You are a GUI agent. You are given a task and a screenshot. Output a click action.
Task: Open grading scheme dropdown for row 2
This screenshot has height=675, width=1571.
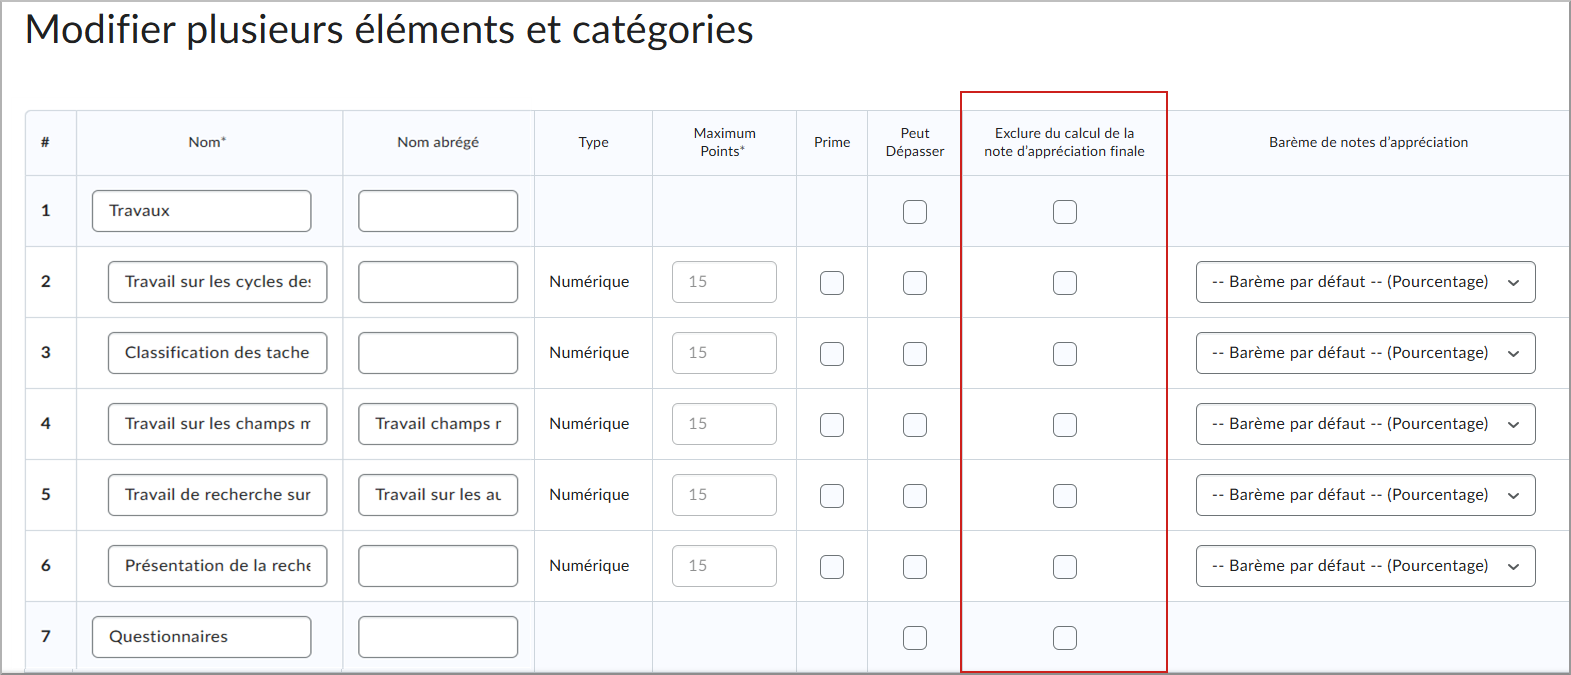tap(1365, 282)
